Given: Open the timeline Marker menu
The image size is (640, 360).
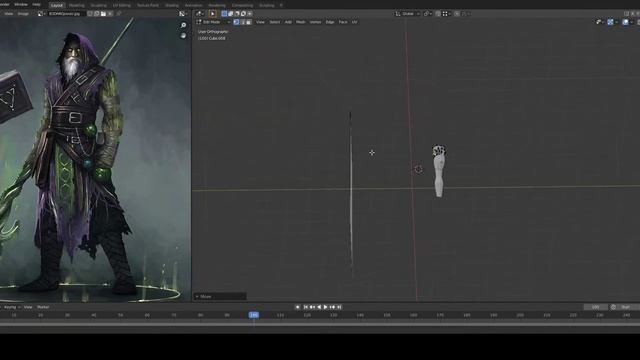Looking at the screenshot, I should pyautogui.click(x=43, y=307).
